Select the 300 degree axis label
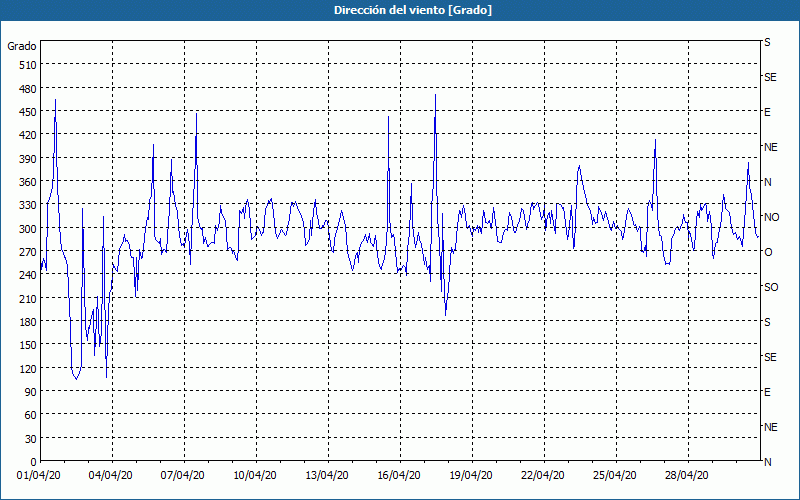The width and height of the screenshot is (800, 500). coord(28,229)
